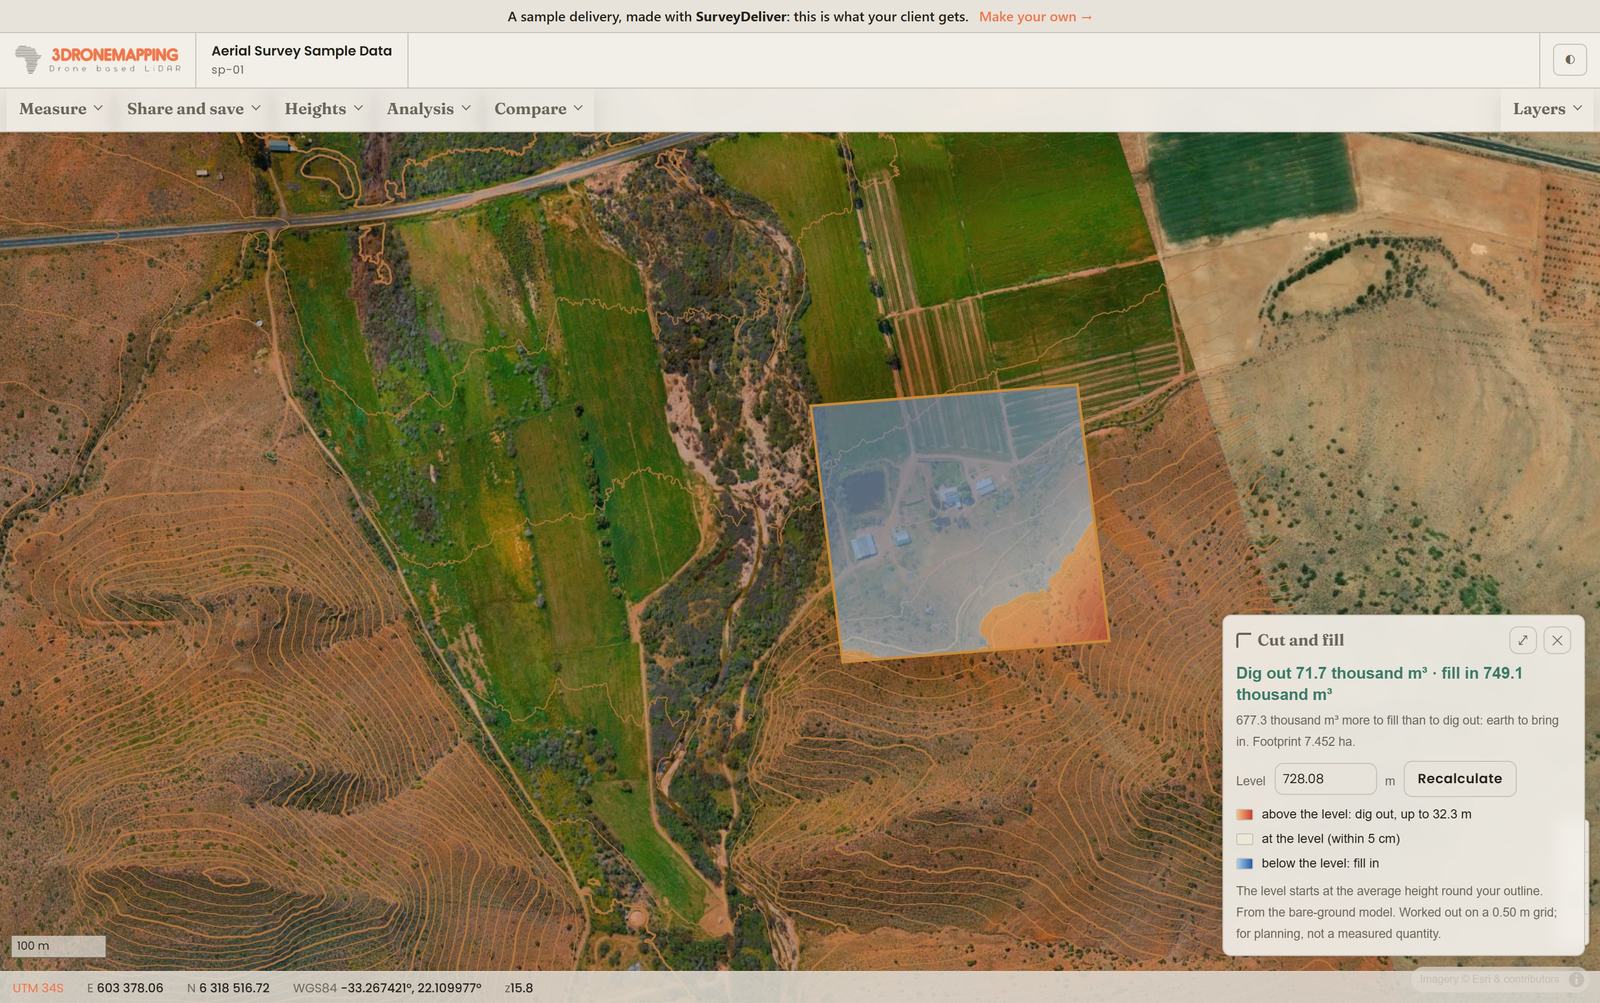Click the Cut and fill corner icon
Viewport: 1600px width, 1003px height.
click(x=1244, y=640)
